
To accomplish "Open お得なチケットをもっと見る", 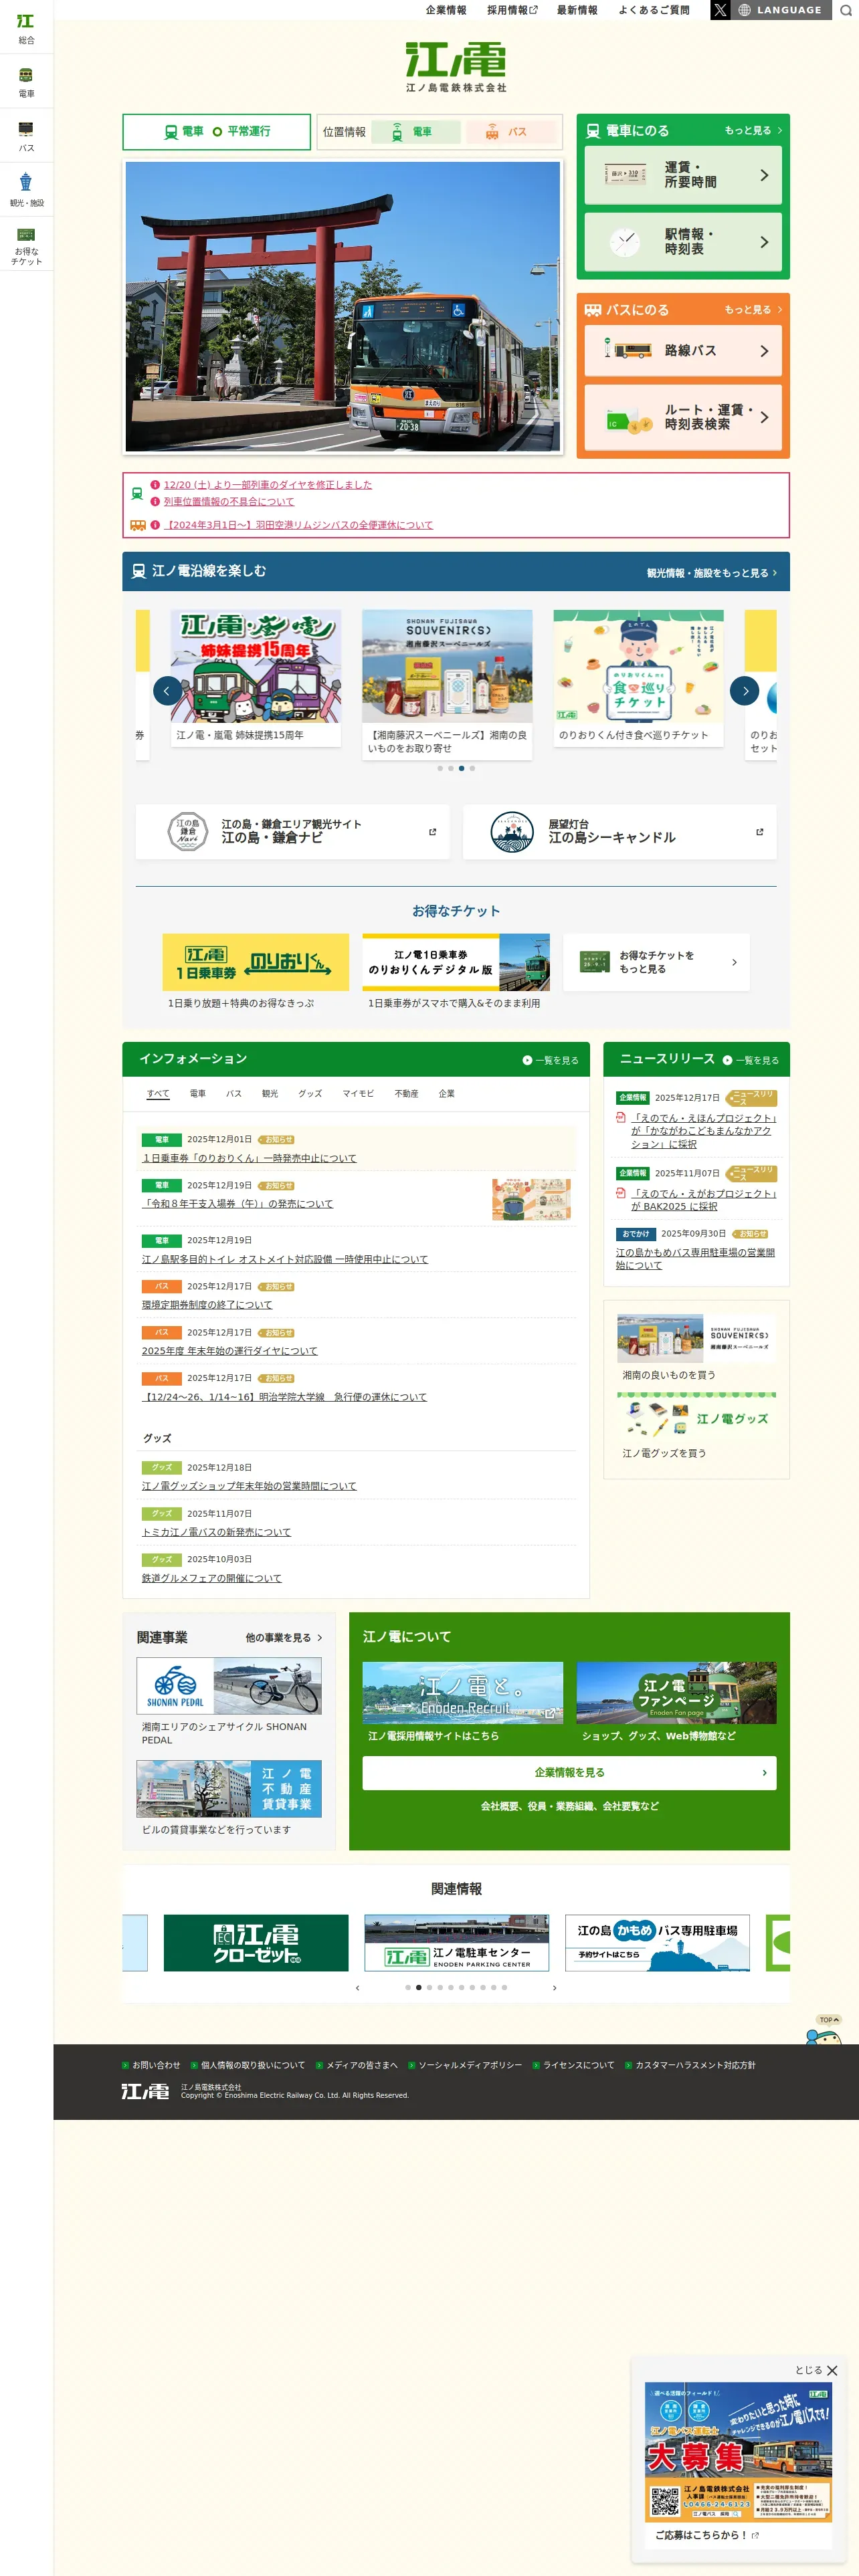I will point(656,962).
